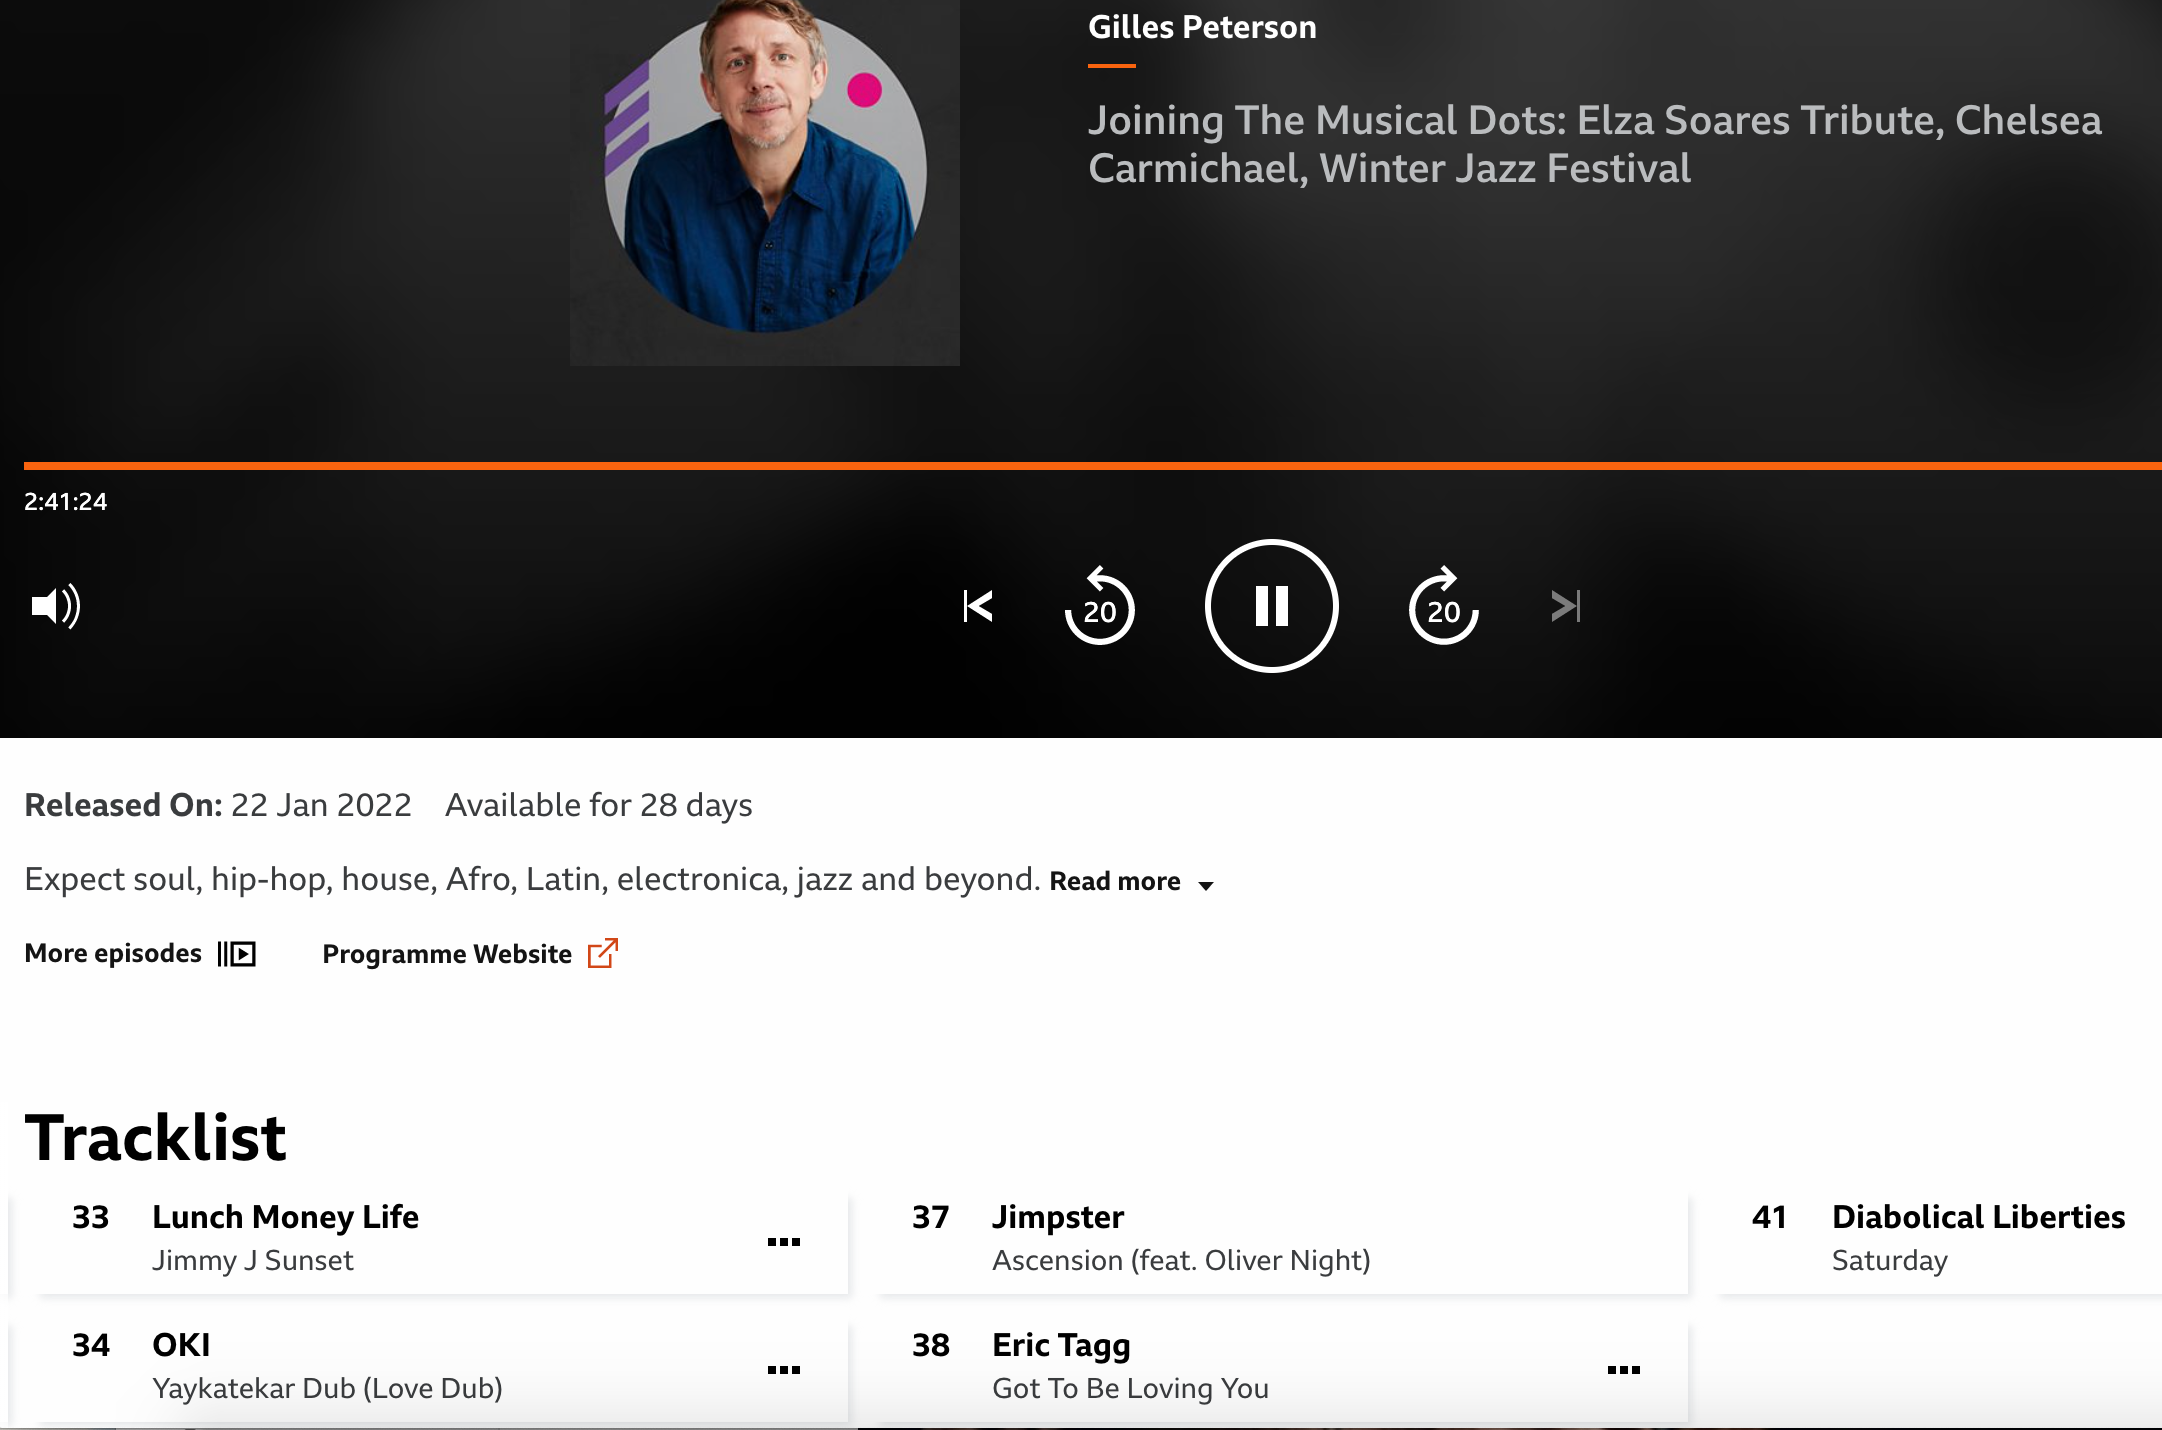Open the Programme Website link
The image size is (2162, 1430).
coord(447,954)
